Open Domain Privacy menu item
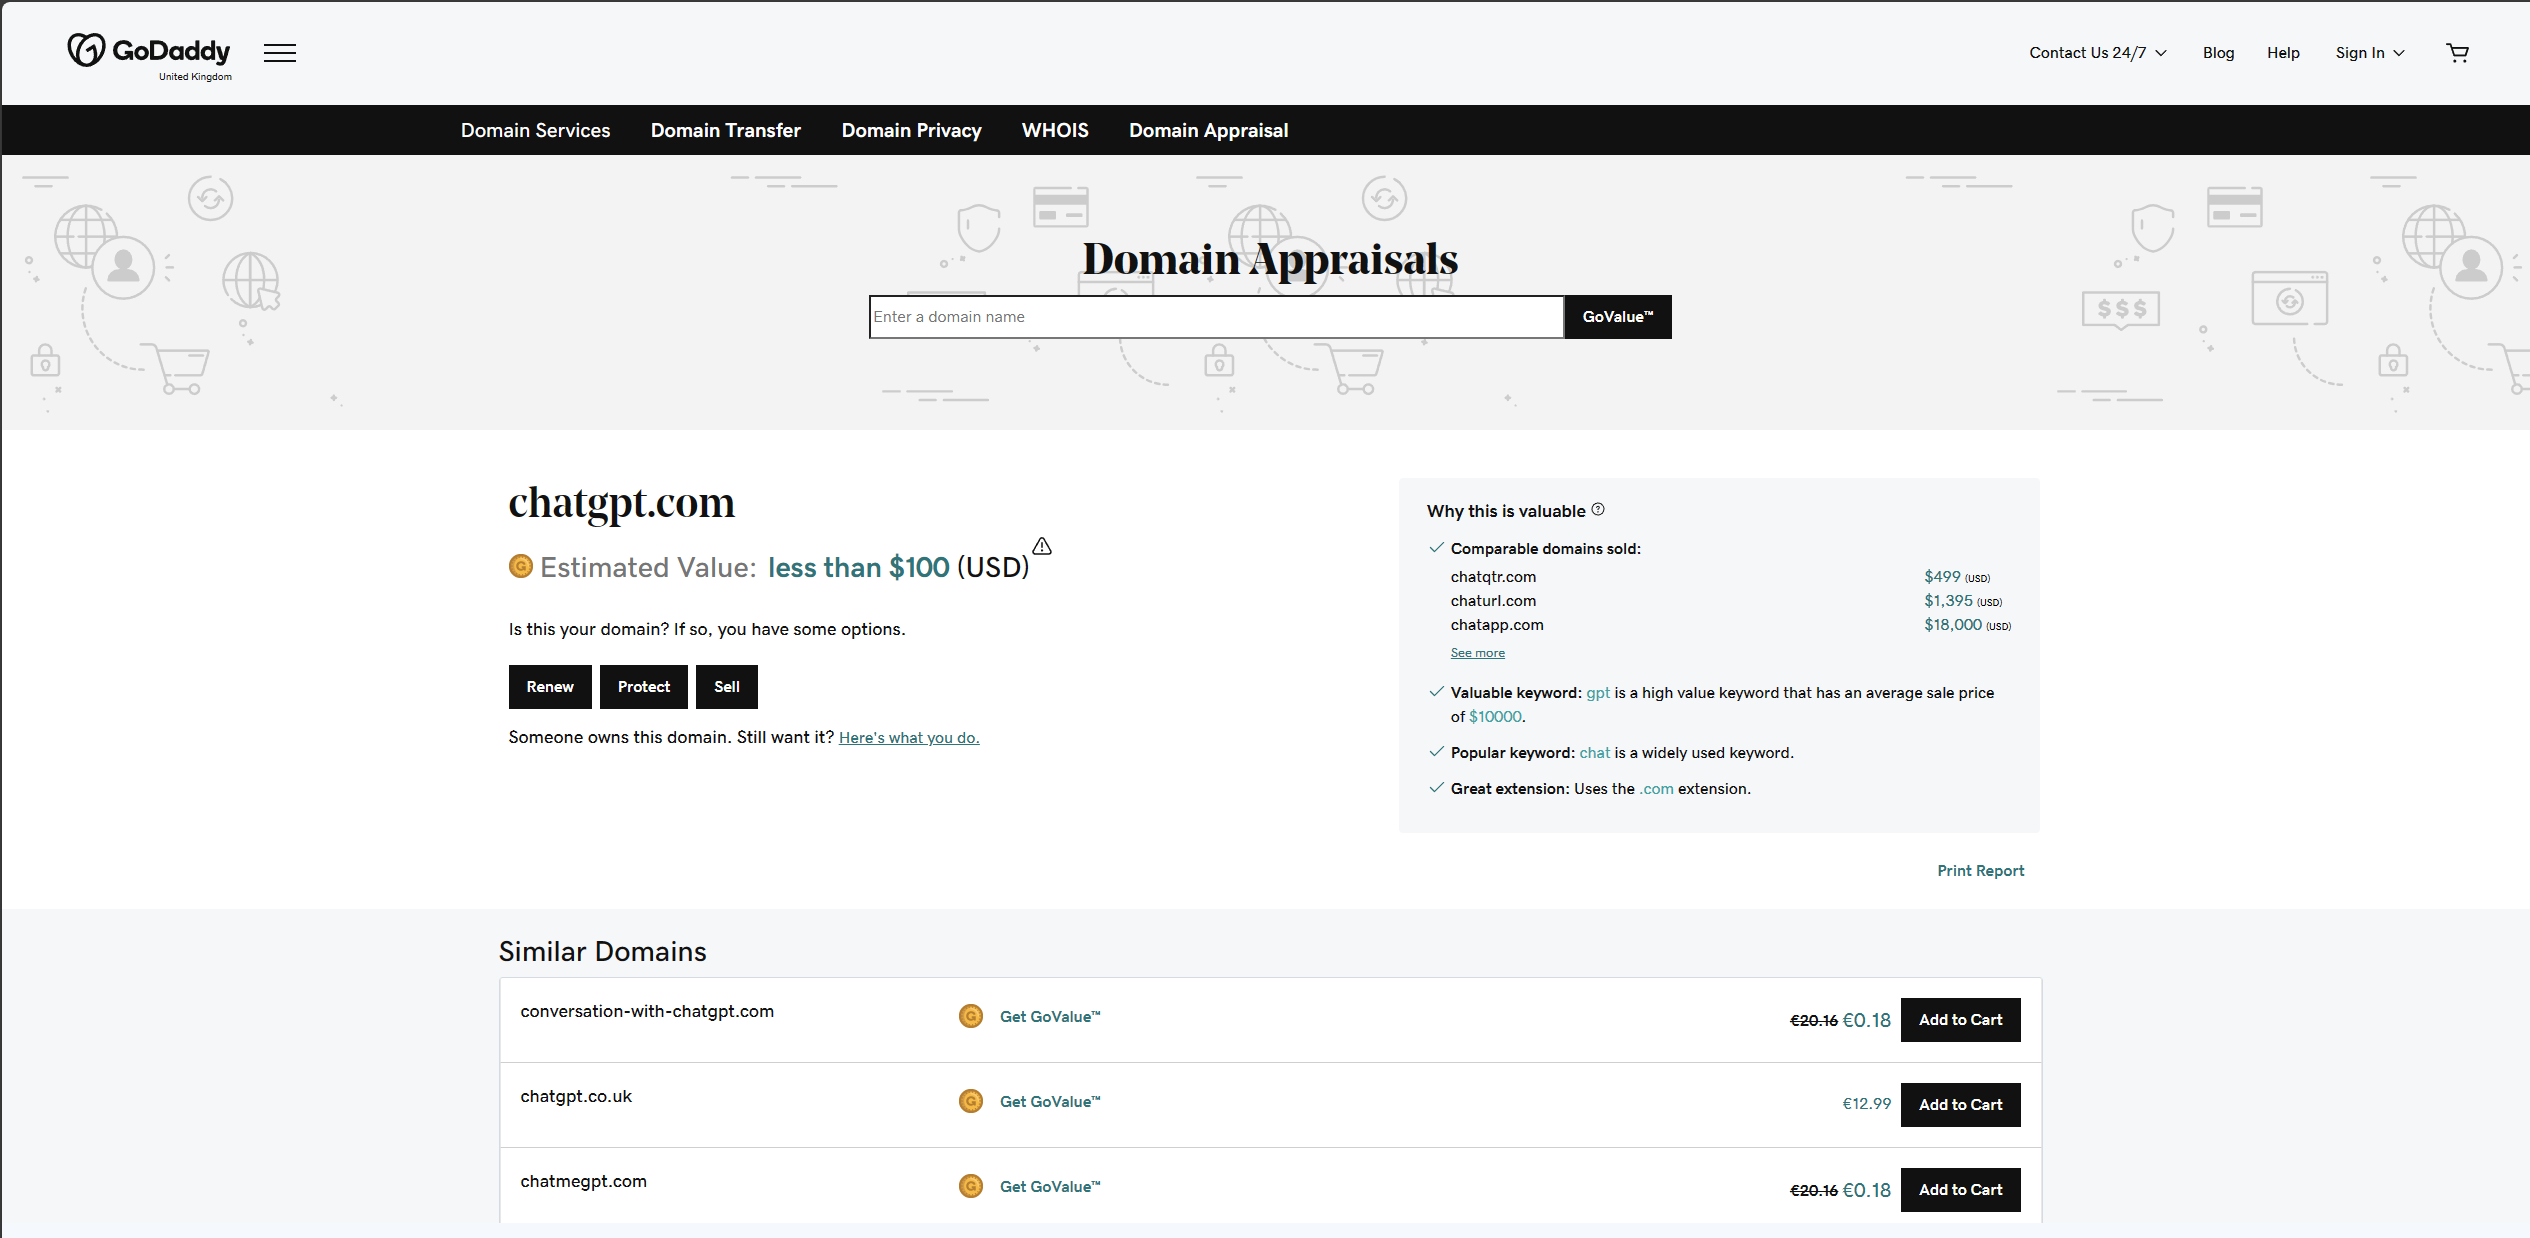 pos(912,130)
